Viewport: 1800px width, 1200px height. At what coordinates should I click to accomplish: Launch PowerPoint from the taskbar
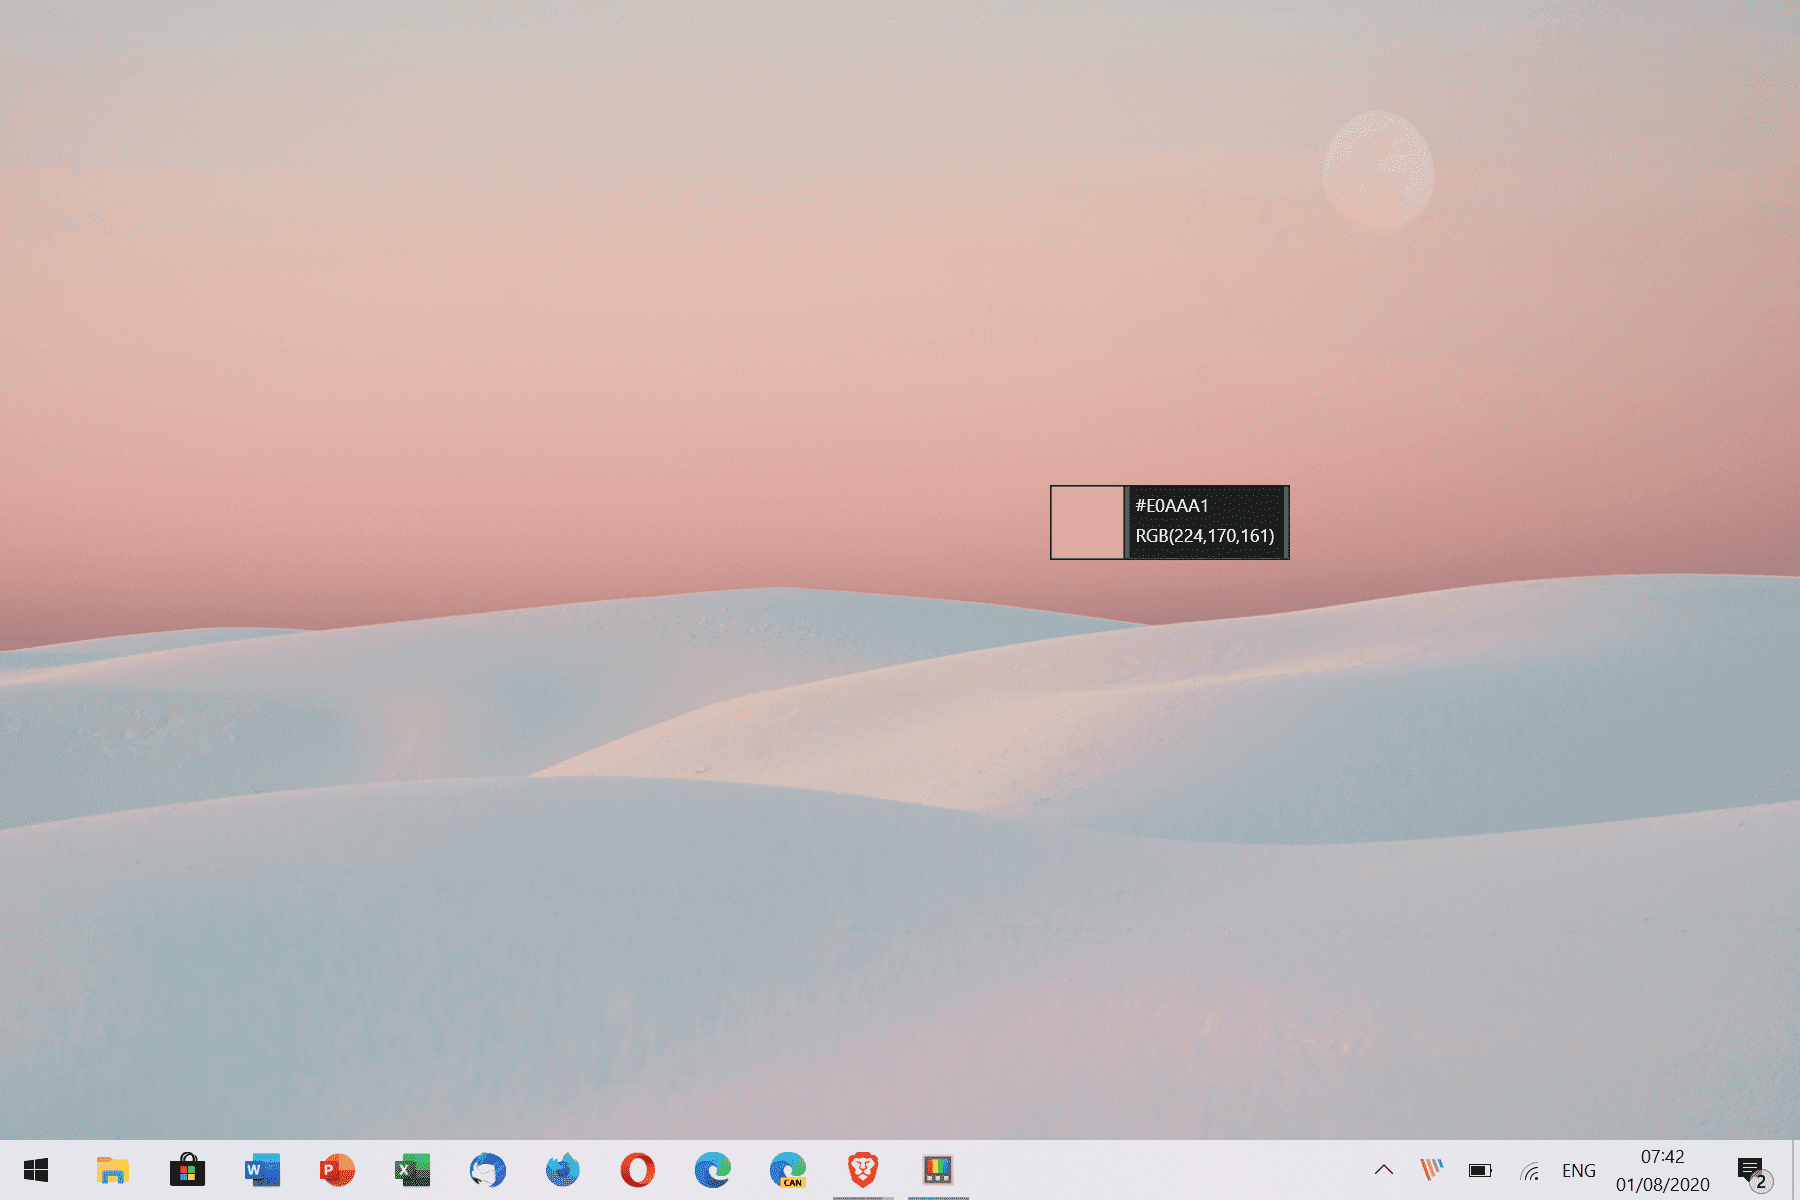click(337, 1170)
